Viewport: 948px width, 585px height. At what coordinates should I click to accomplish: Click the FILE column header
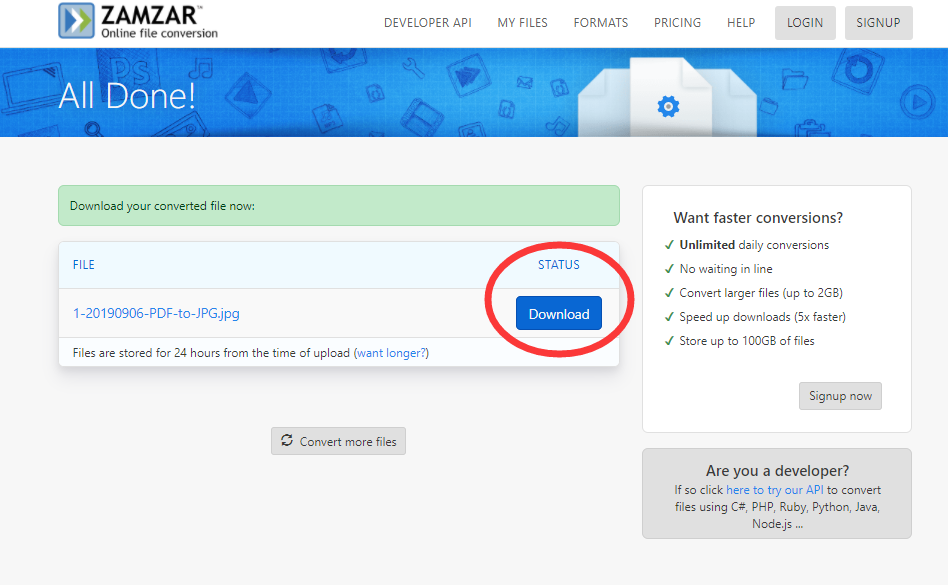(x=83, y=265)
